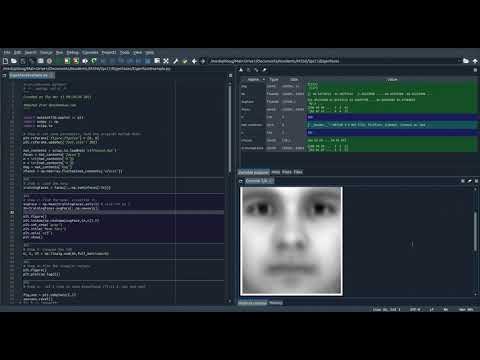Image resolution: width=480 pixels, height=360 pixels.
Task: Close the EigenfaceExample.py editor tab
Action: click(51, 76)
